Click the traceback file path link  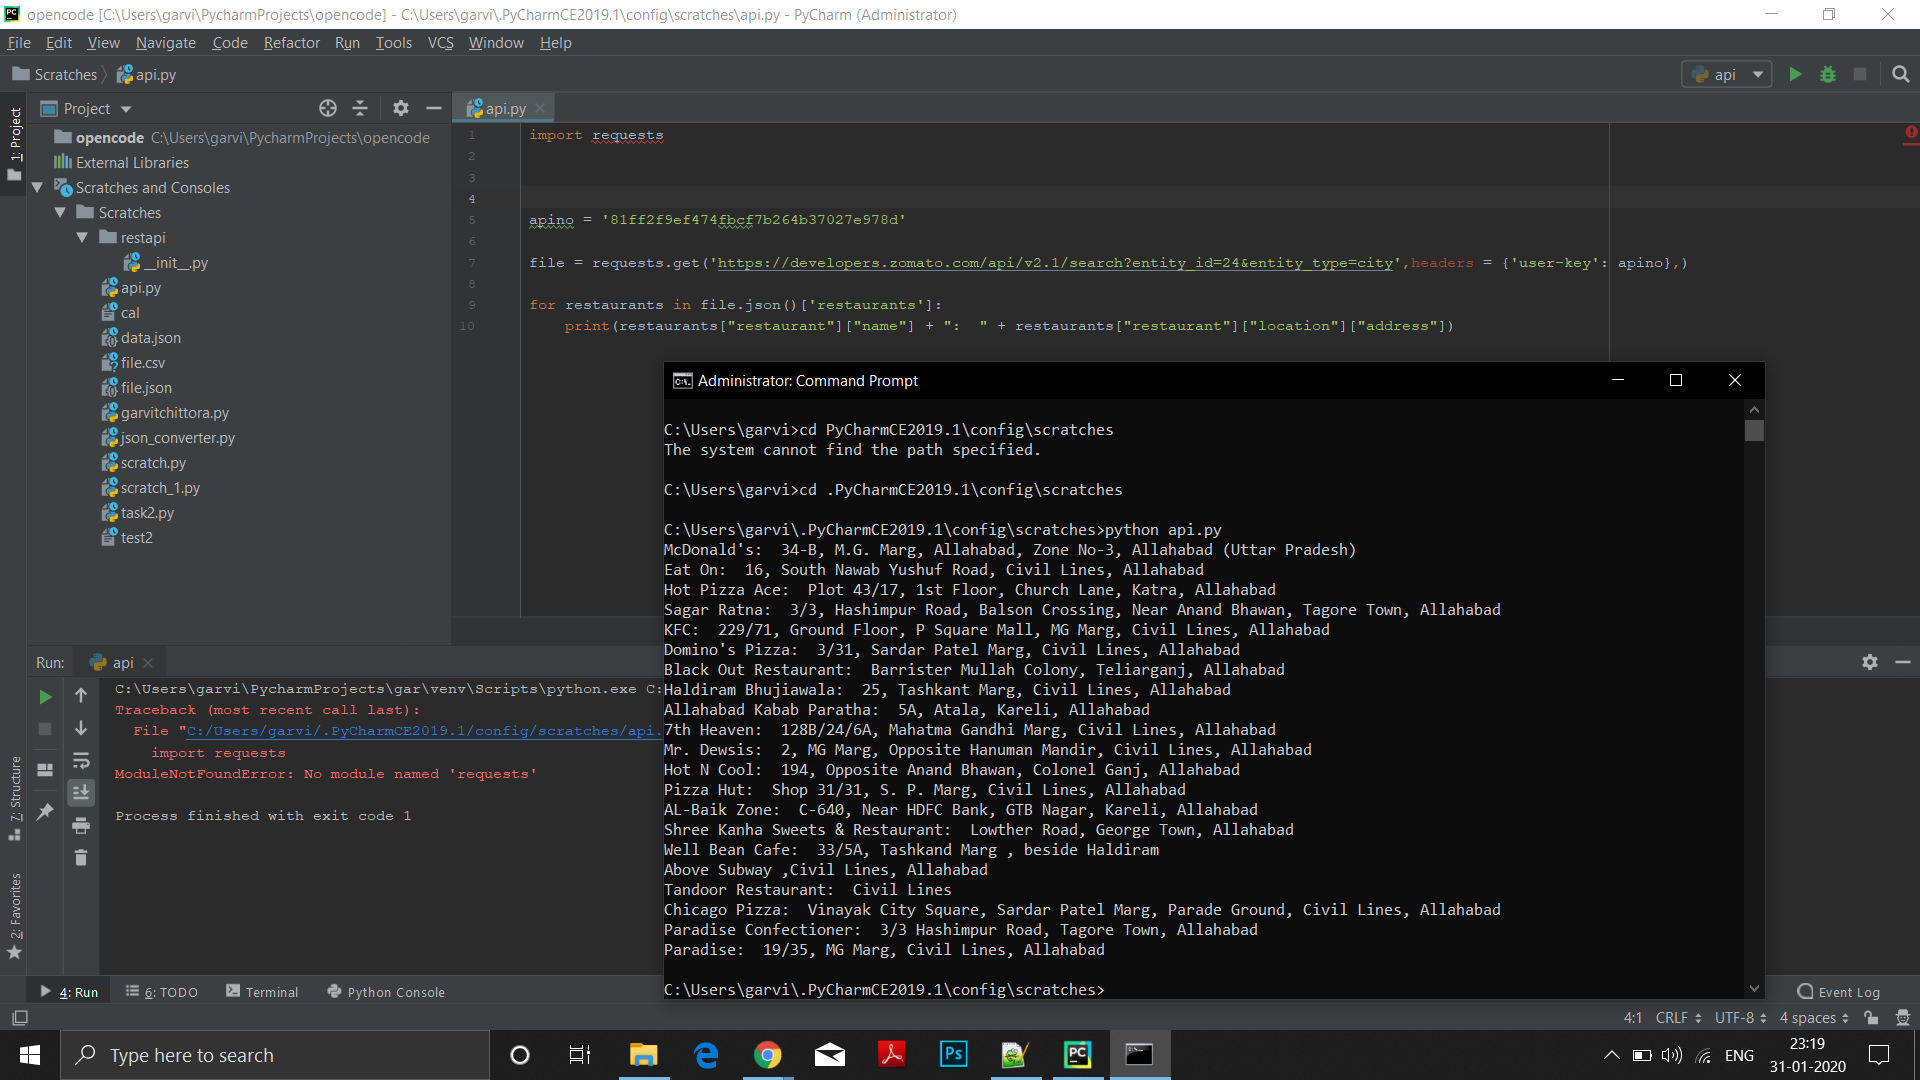(420, 731)
